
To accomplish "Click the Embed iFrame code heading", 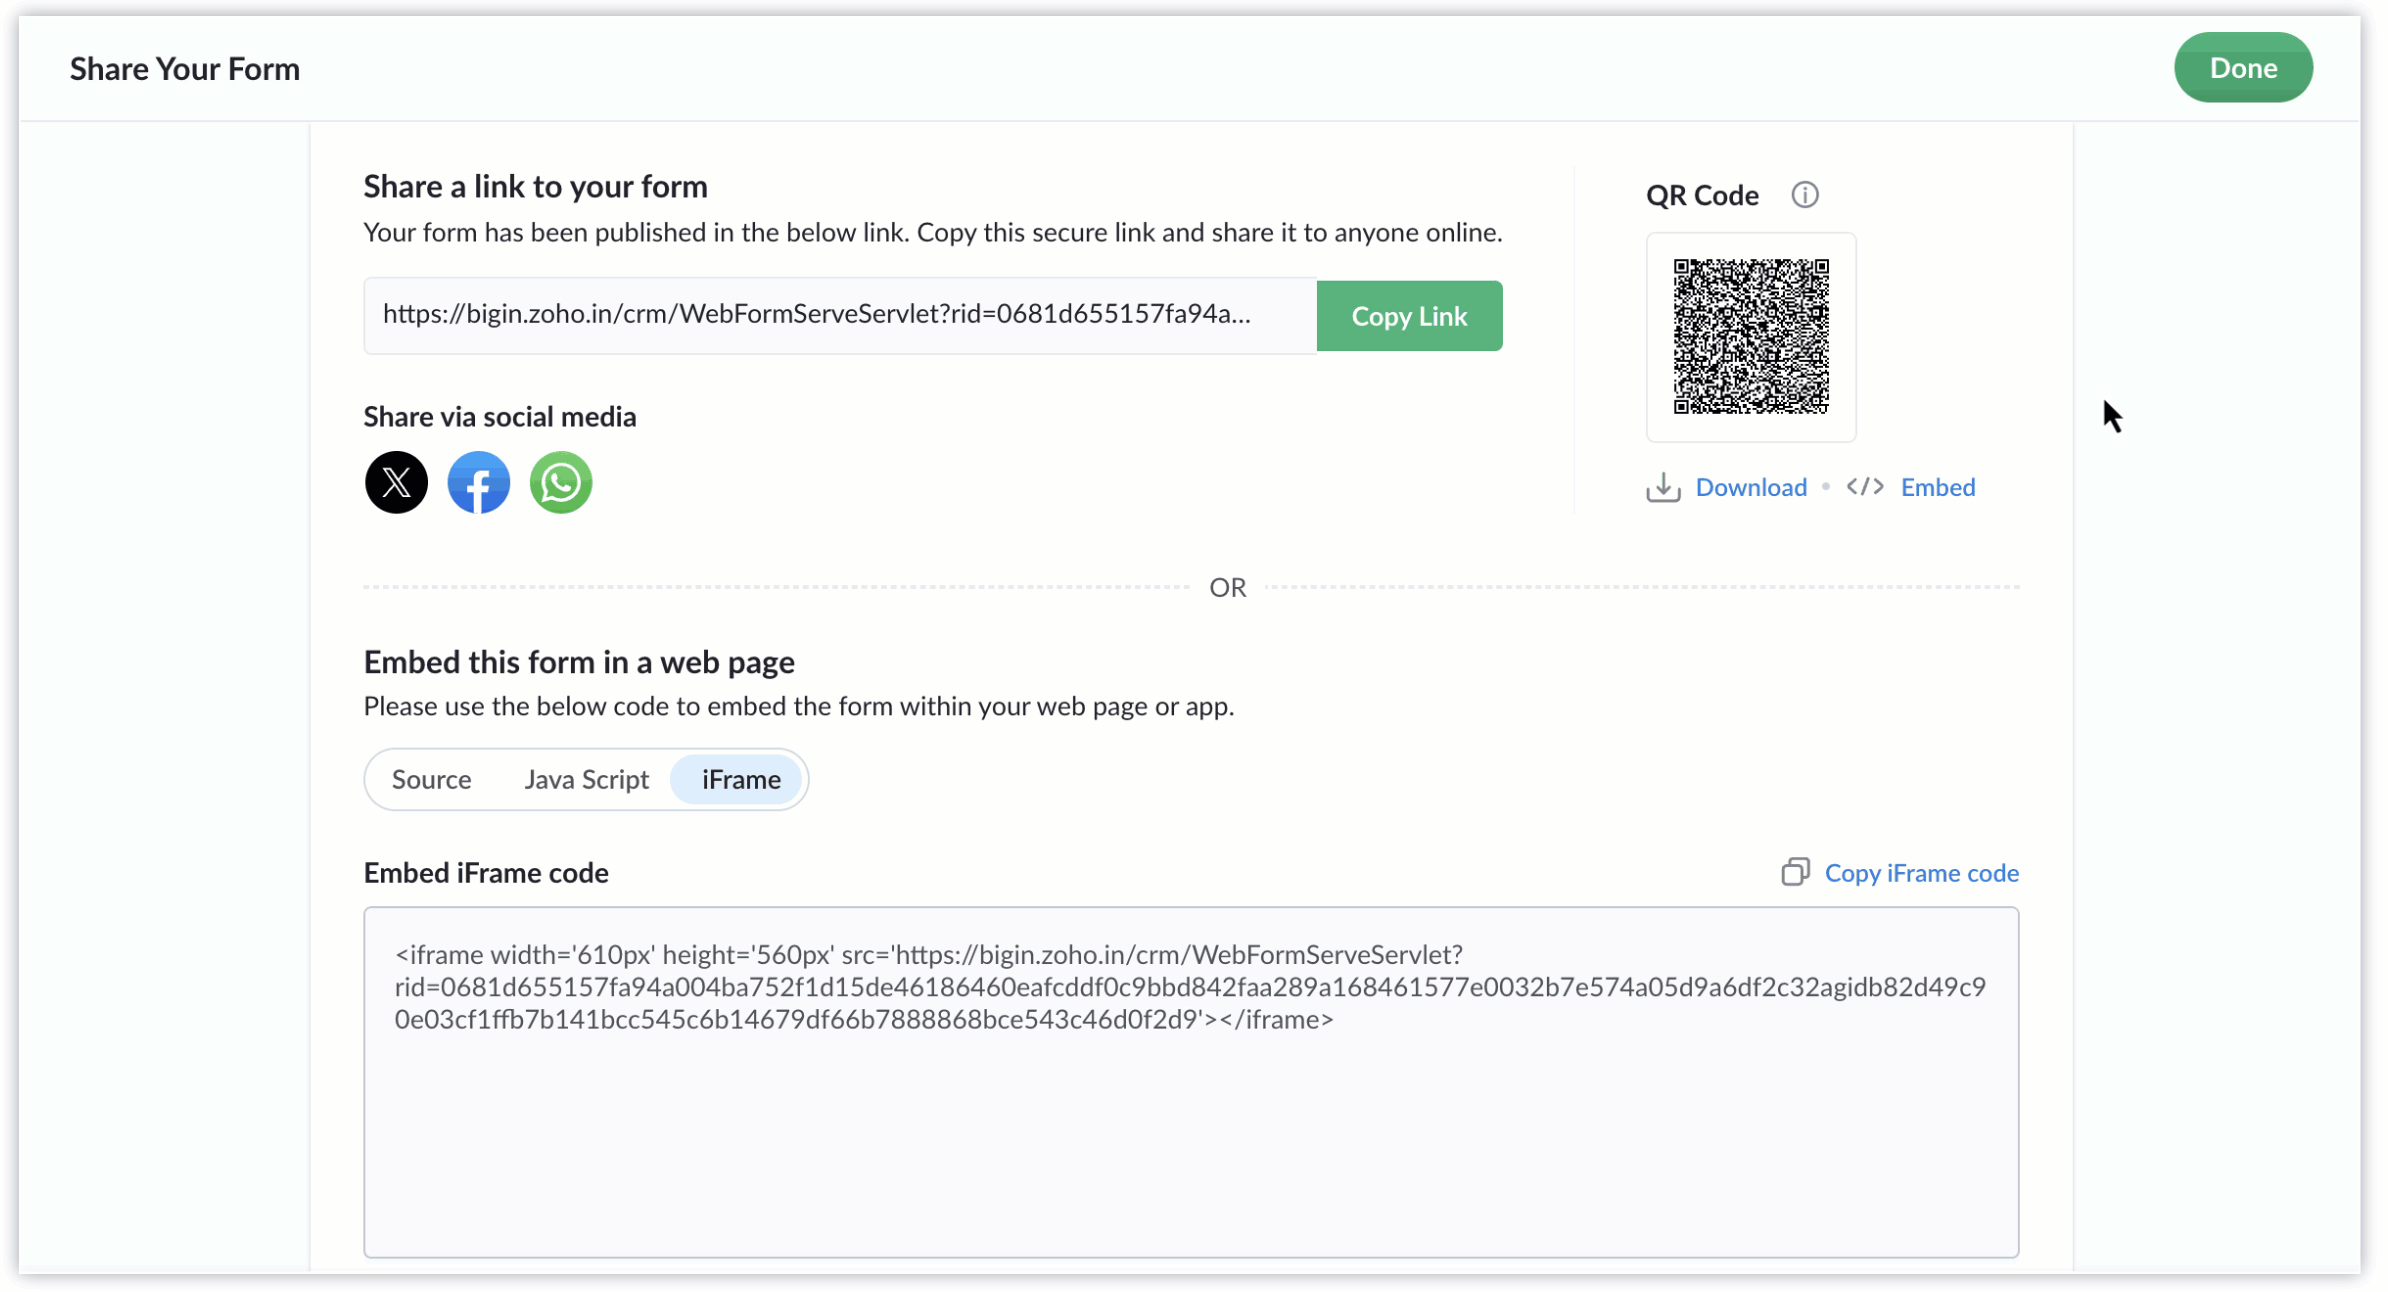I will (486, 874).
